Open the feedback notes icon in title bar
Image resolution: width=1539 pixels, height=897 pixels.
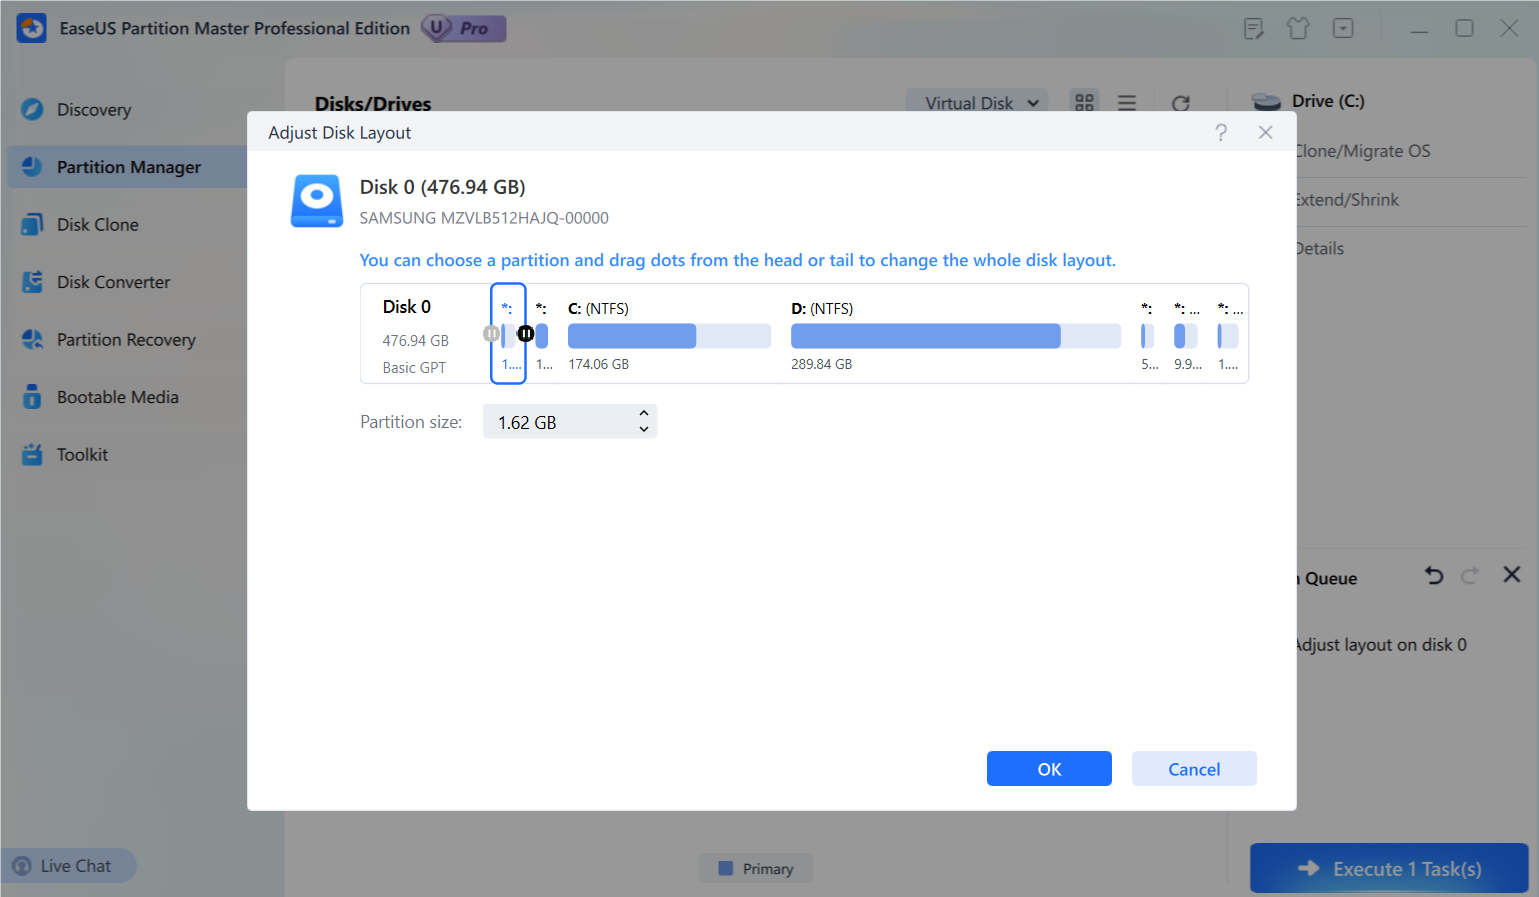point(1254,28)
